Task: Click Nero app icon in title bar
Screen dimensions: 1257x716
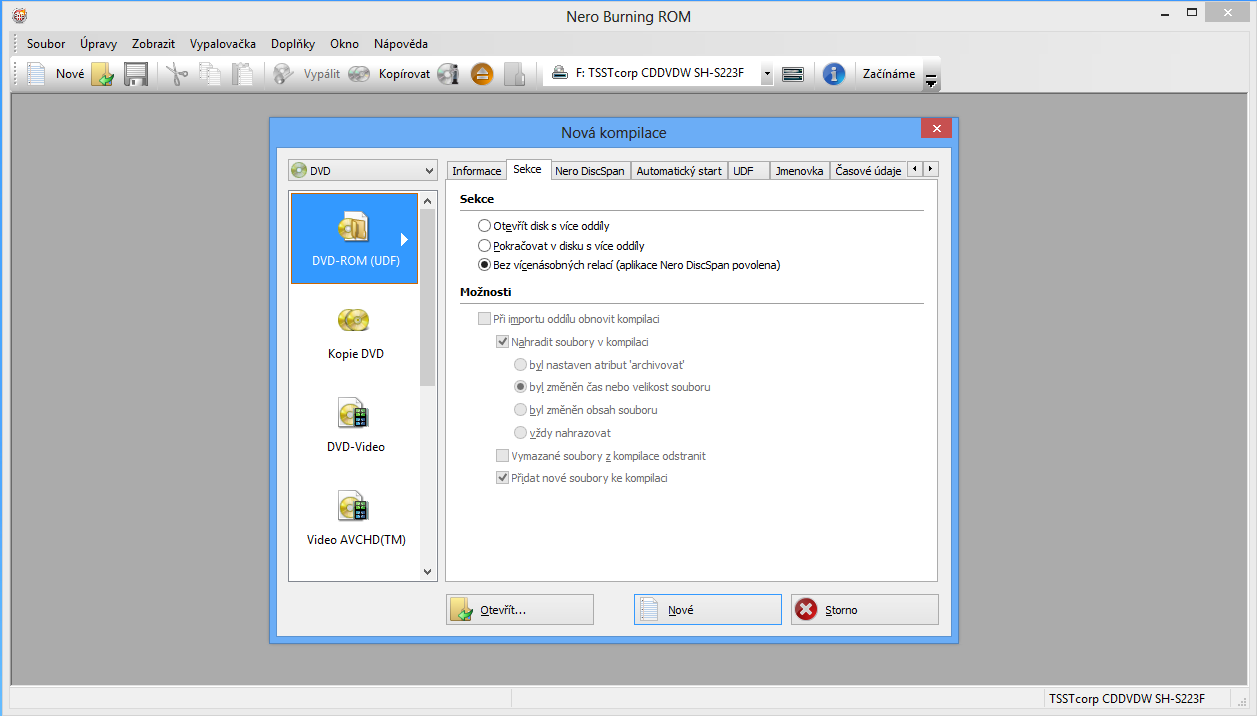Action: coord(19,16)
